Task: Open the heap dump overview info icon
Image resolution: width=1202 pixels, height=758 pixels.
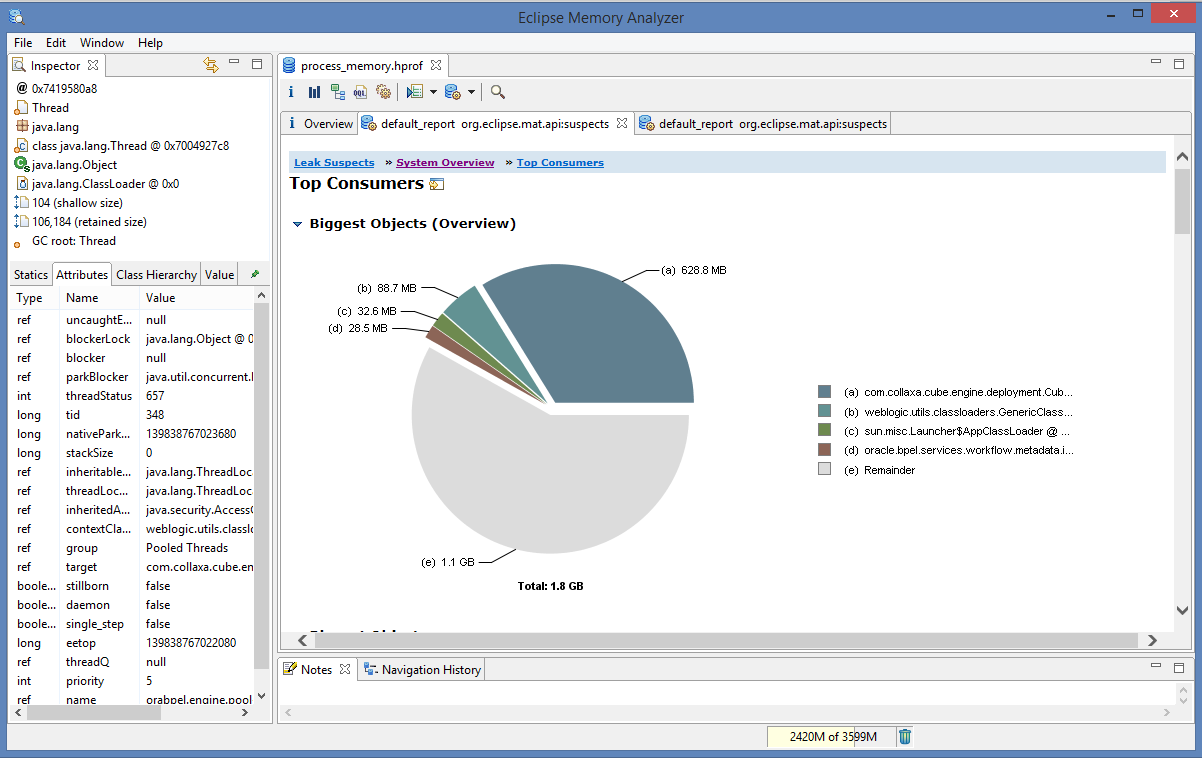Action: 291,92
